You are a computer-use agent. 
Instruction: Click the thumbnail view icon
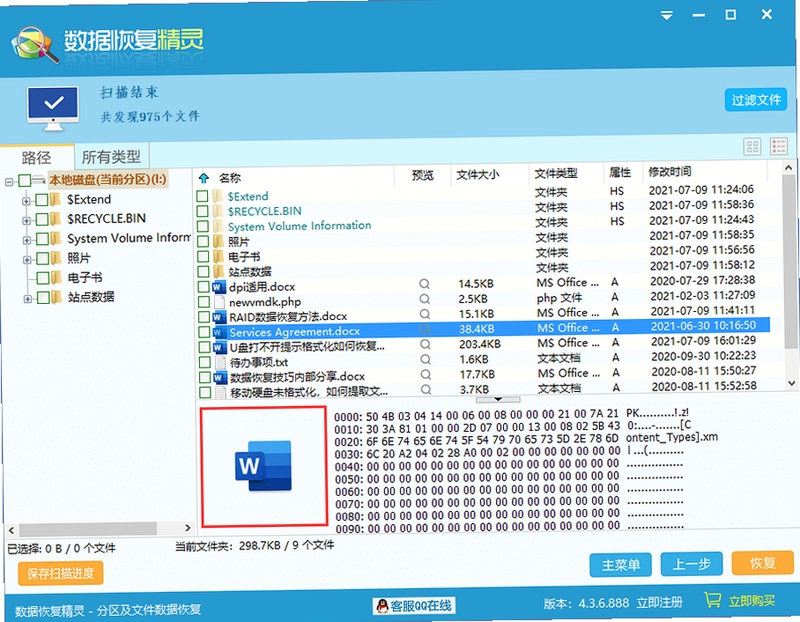click(x=752, y=147)
